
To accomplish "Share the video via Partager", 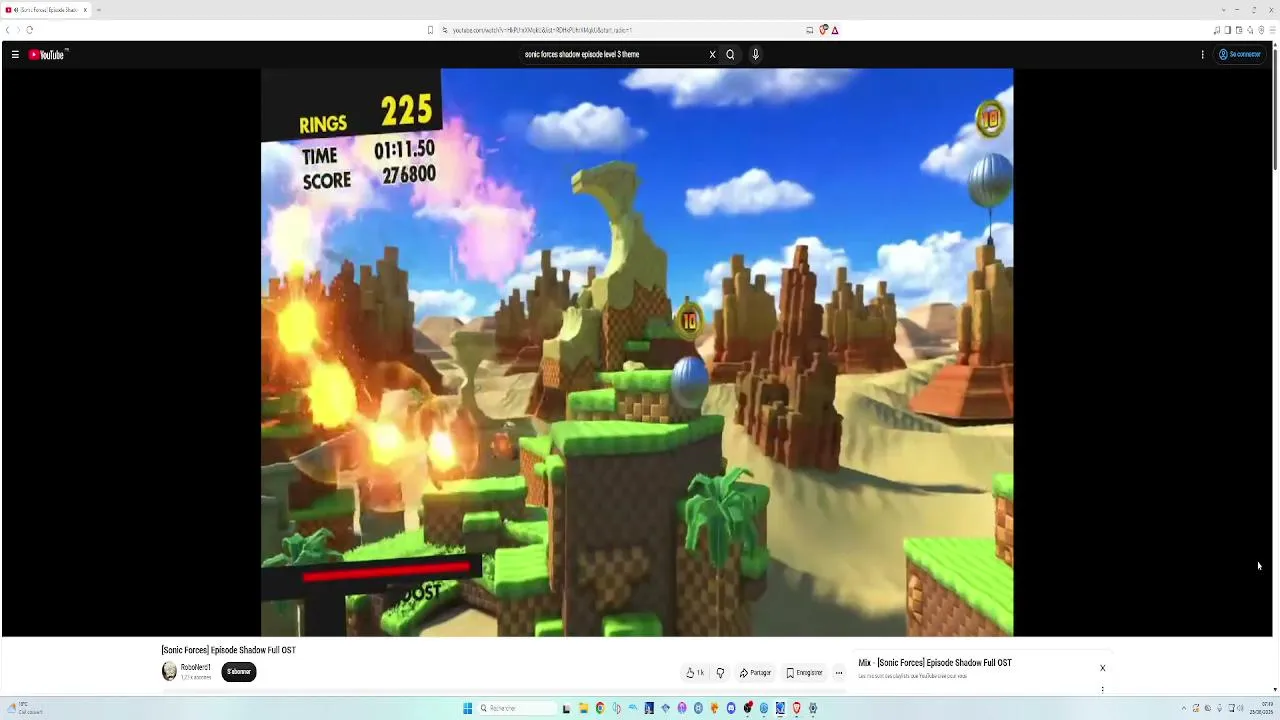I will 755,673.
